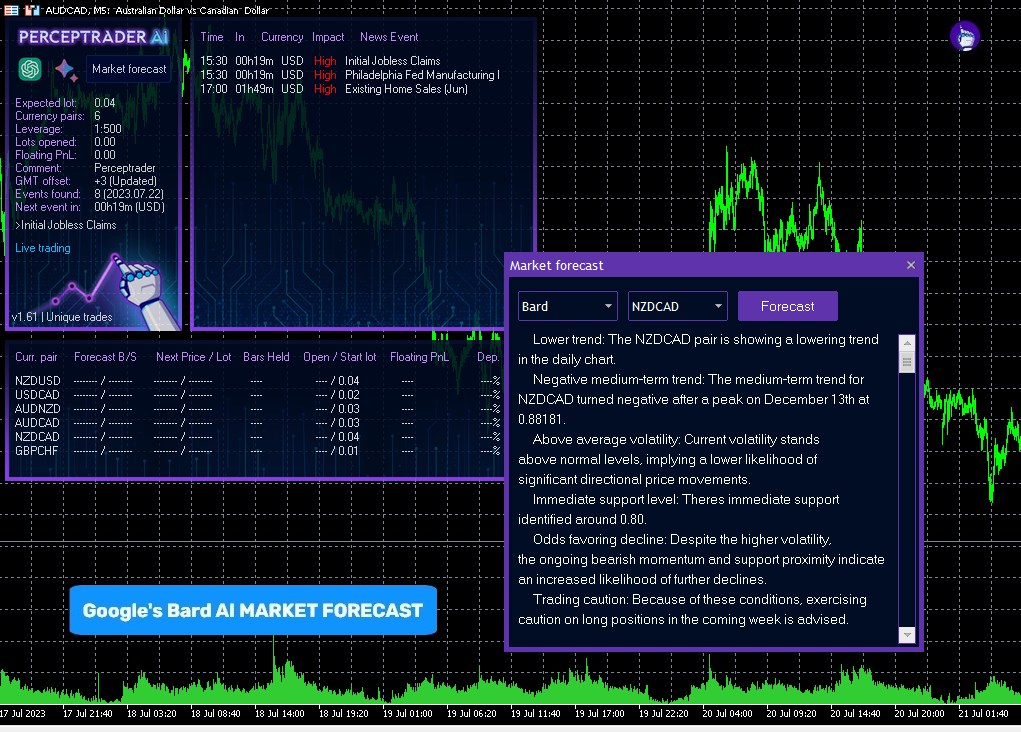Open the NZDCAD currency pair dropdown
The width and height of the screenshot is (1021, 732).
(678, 306)
